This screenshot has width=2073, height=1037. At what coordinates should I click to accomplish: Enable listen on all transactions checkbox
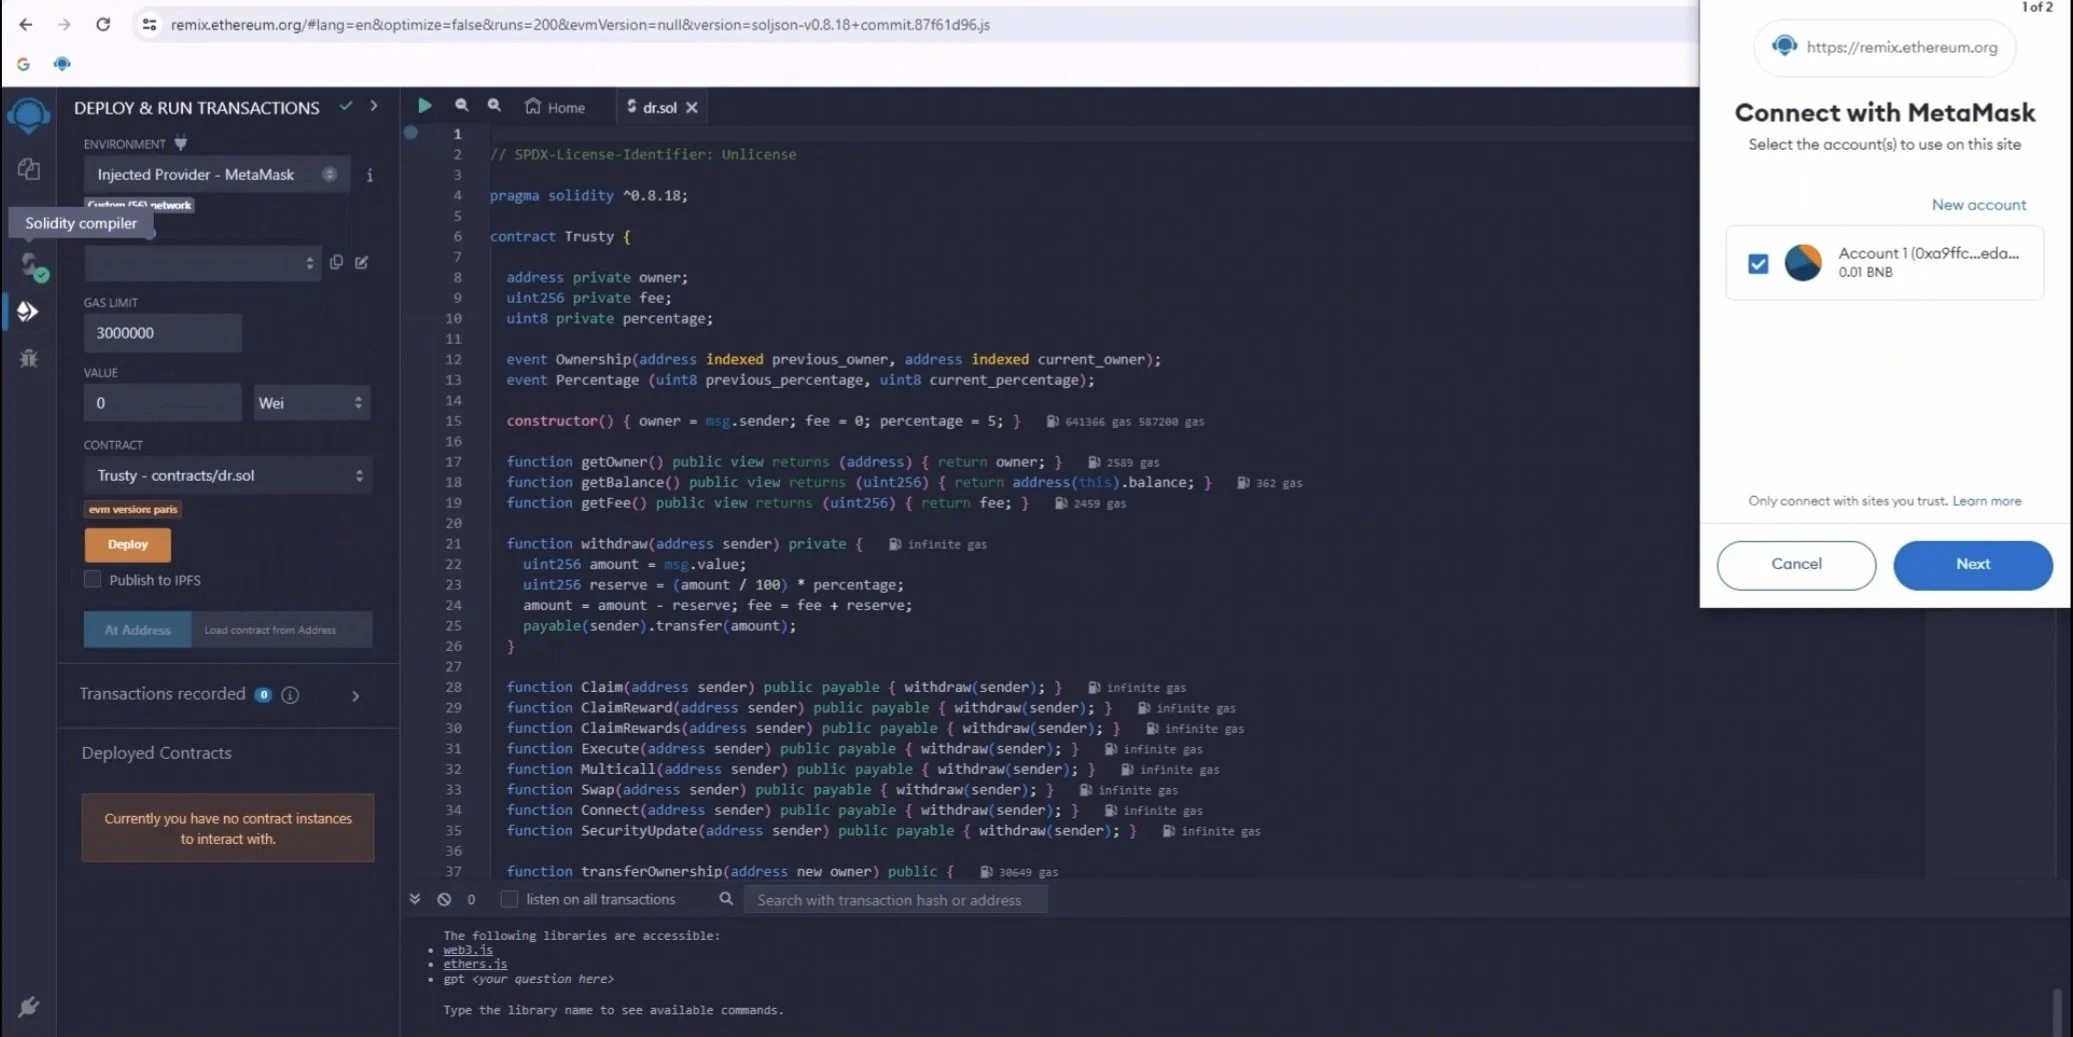point(509,899)
